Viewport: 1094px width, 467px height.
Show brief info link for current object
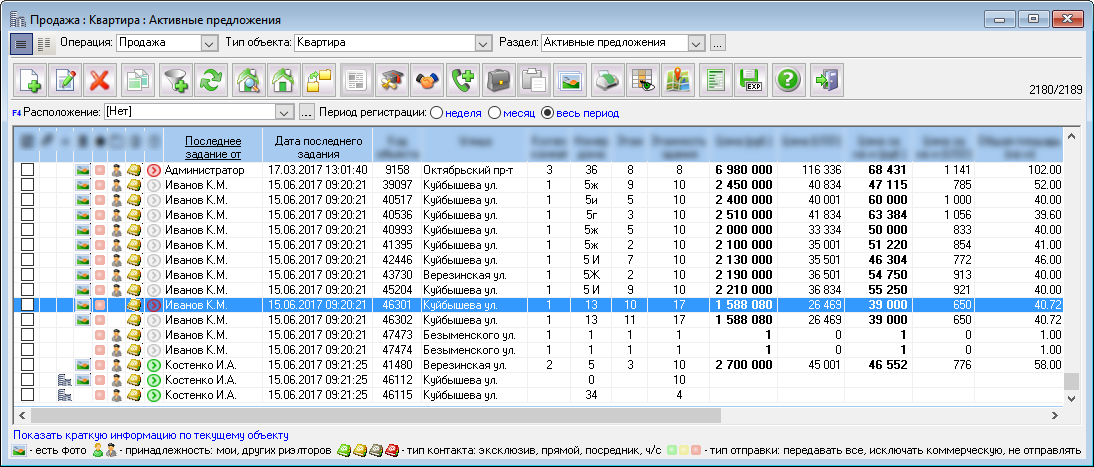pyautogui.click(x=151, y=436)
